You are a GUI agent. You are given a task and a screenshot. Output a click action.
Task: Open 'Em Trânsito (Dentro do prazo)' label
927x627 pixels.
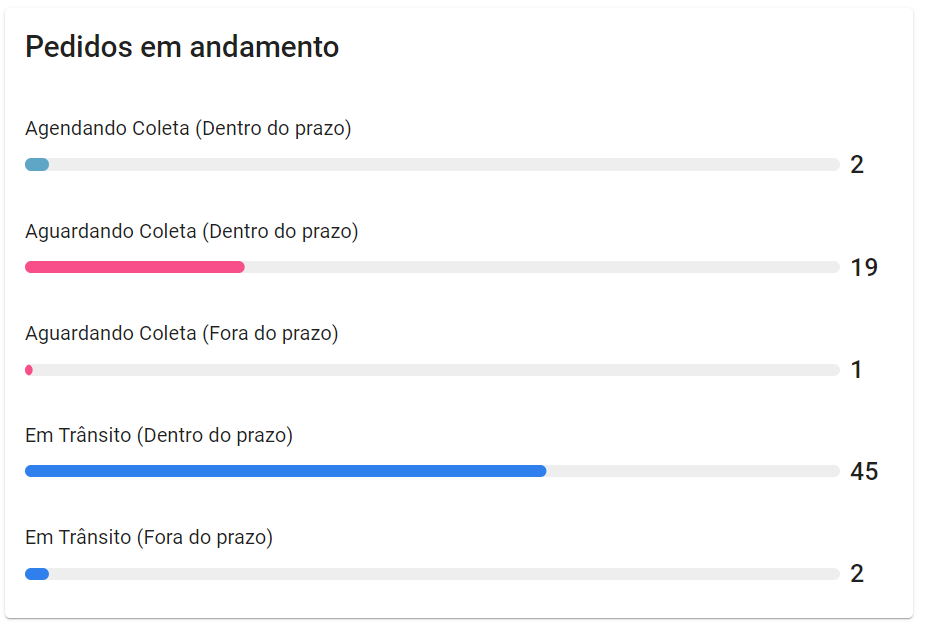[x=159, y=436]
